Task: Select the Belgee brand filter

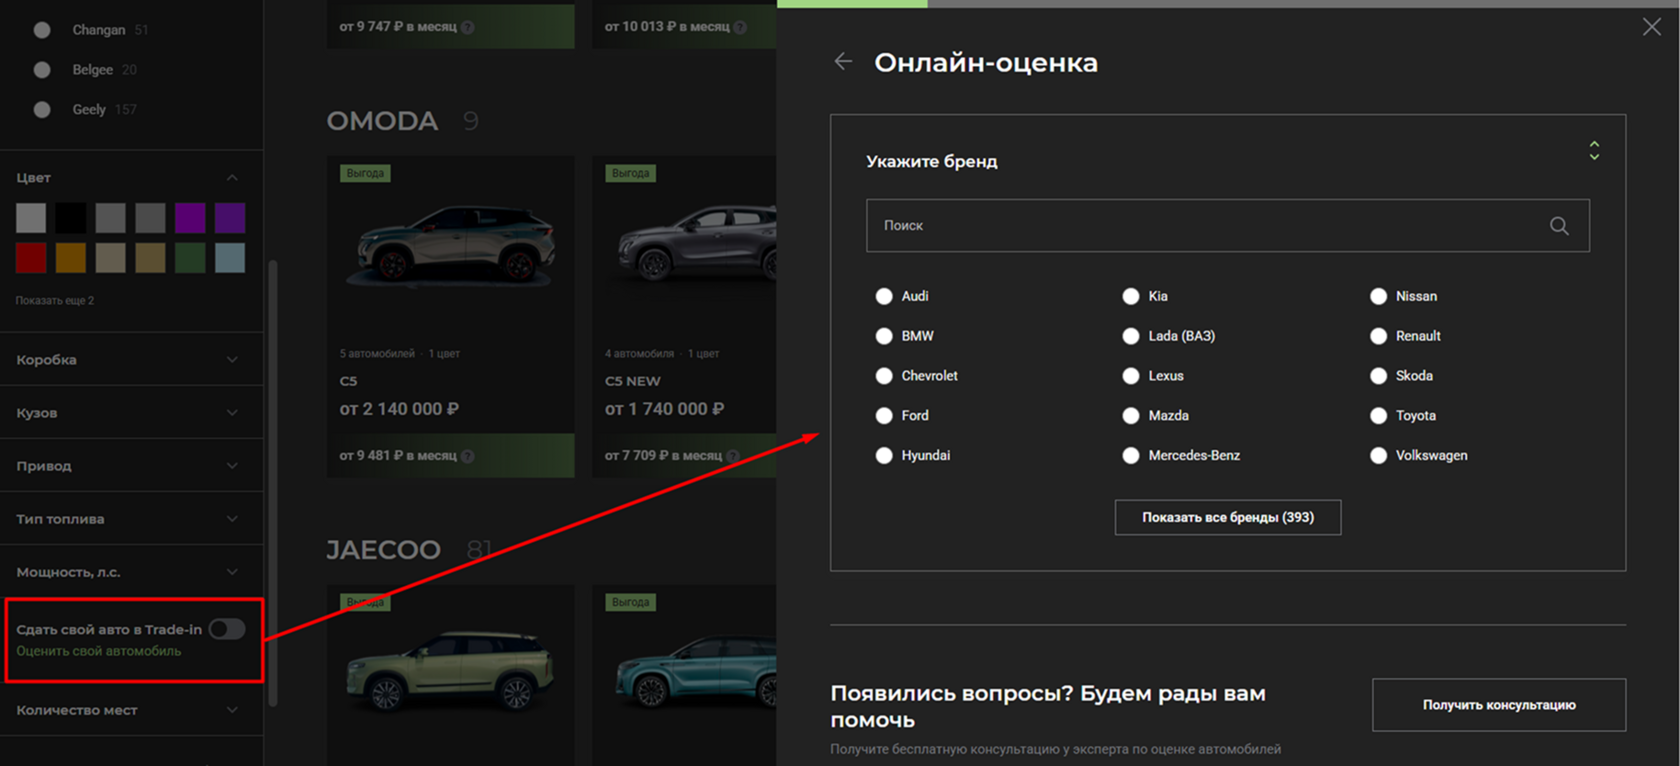Action: tap(42, 70)
